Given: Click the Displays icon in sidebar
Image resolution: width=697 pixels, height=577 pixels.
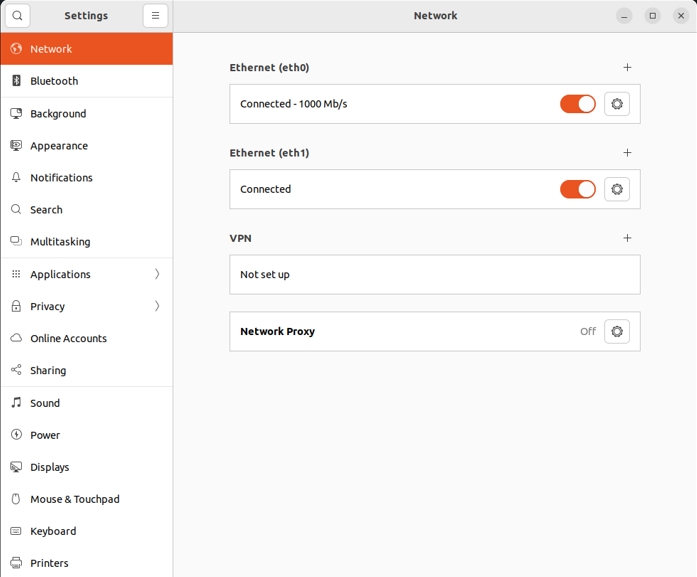Looking at the screenshot, I should 16,467.
